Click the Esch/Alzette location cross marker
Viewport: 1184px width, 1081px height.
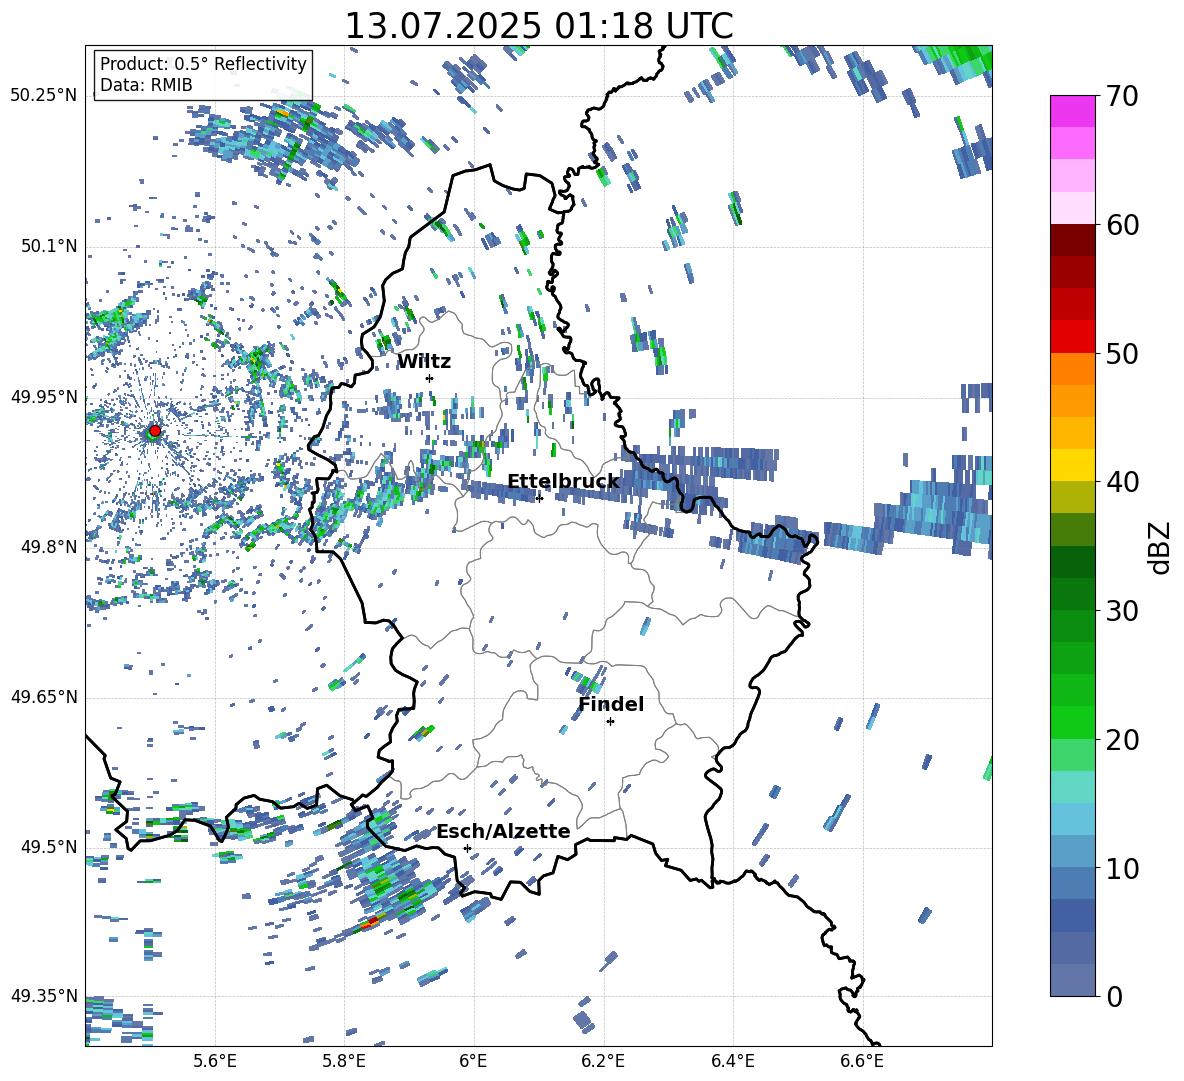pos(467,848)
